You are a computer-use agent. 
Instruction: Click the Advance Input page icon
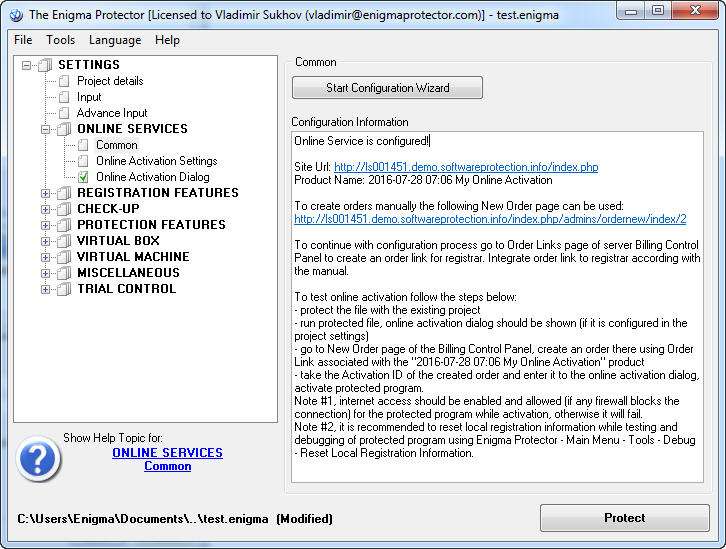click(64, 113)
